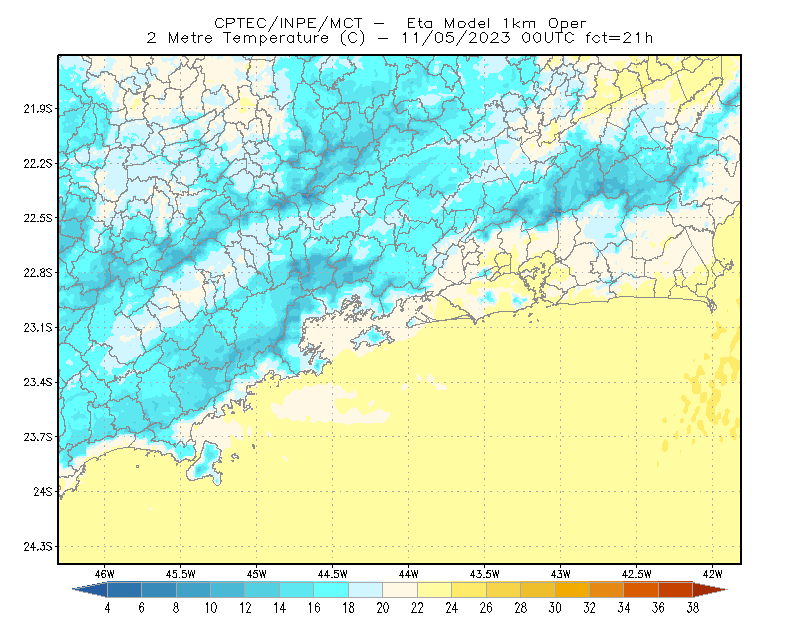Image resolution: width=800 pixels, height=618 pixels.
Task: Click the colorbar value '22'
Action: [417, 608]
